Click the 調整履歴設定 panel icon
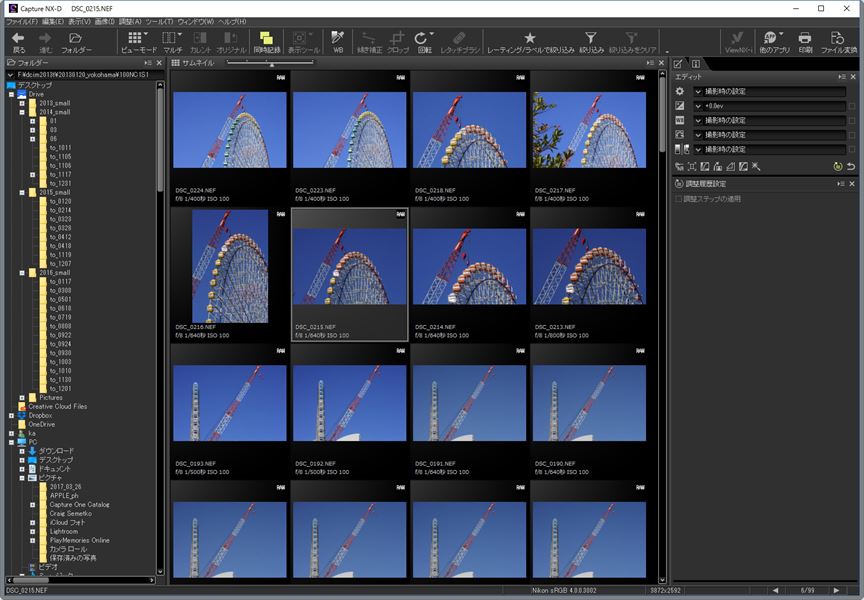This screenshot has width=864, height=600. coord(679,183)
